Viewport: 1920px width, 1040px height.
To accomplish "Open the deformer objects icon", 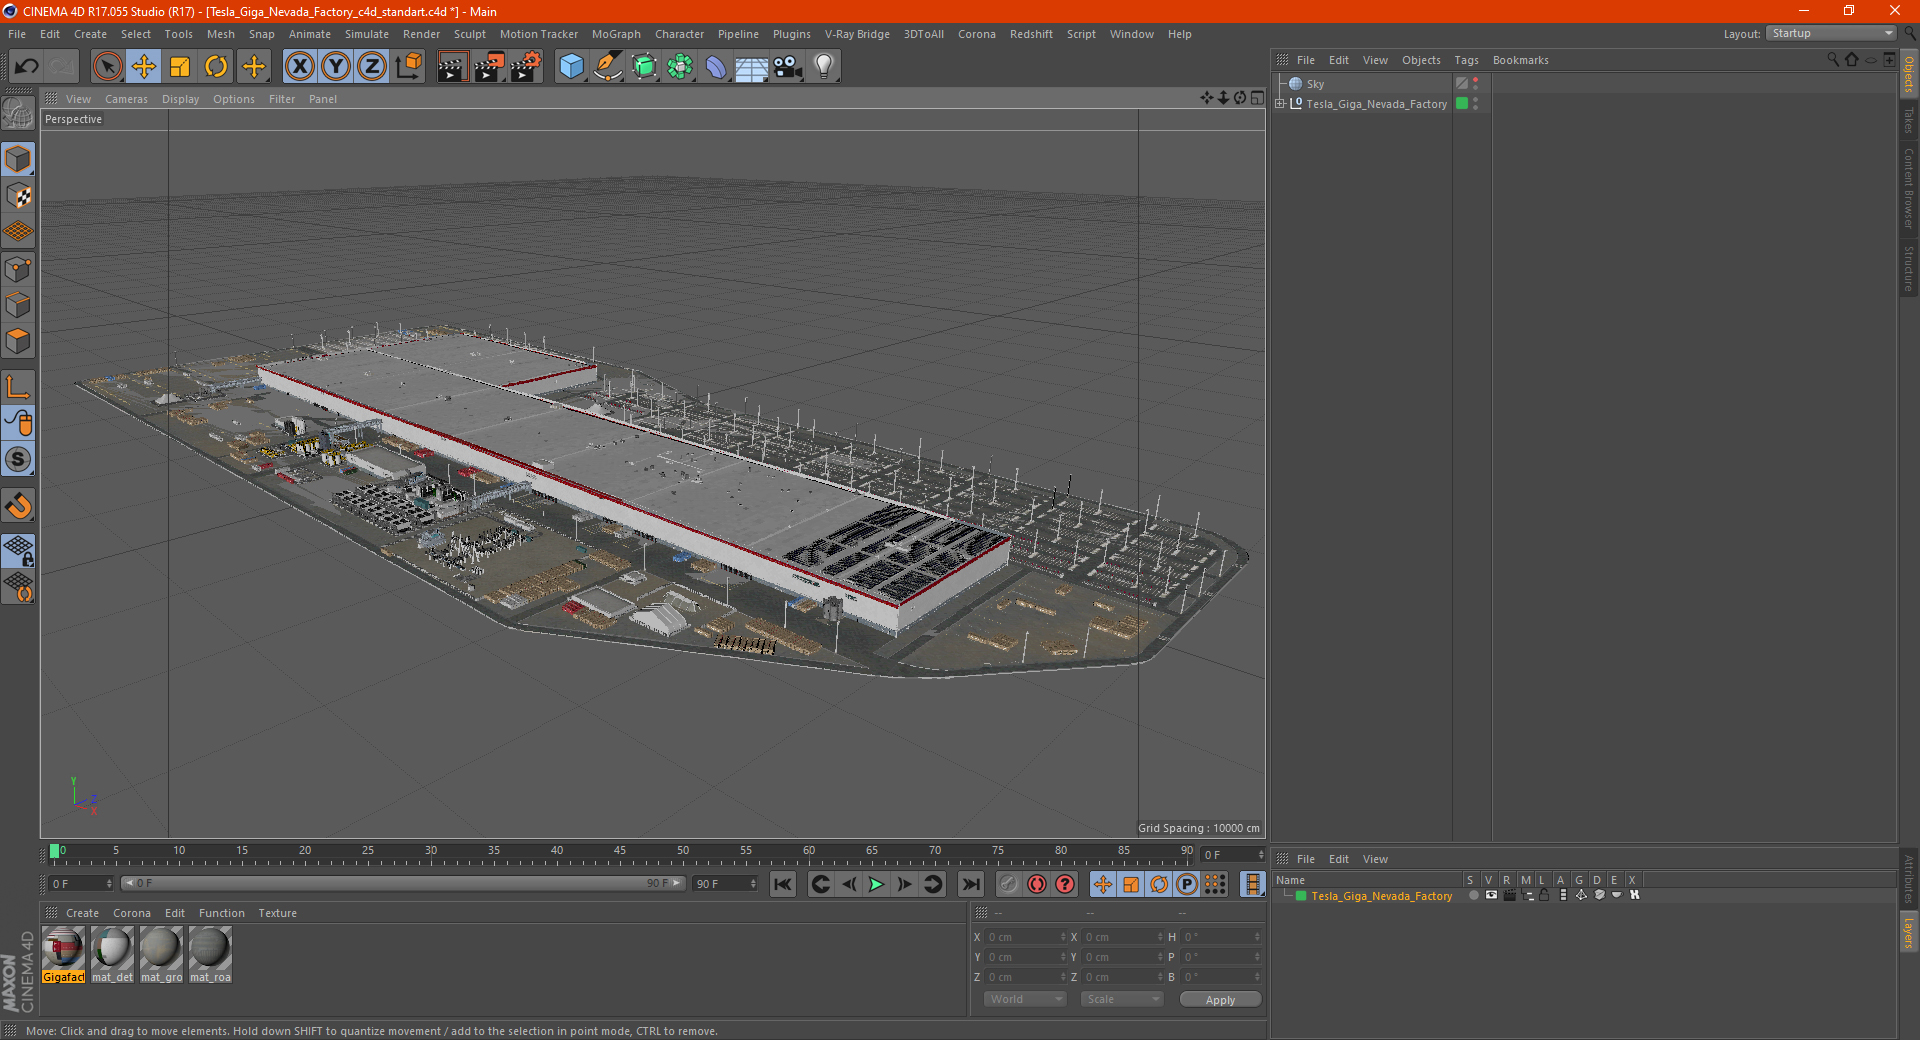I will 716,67.
